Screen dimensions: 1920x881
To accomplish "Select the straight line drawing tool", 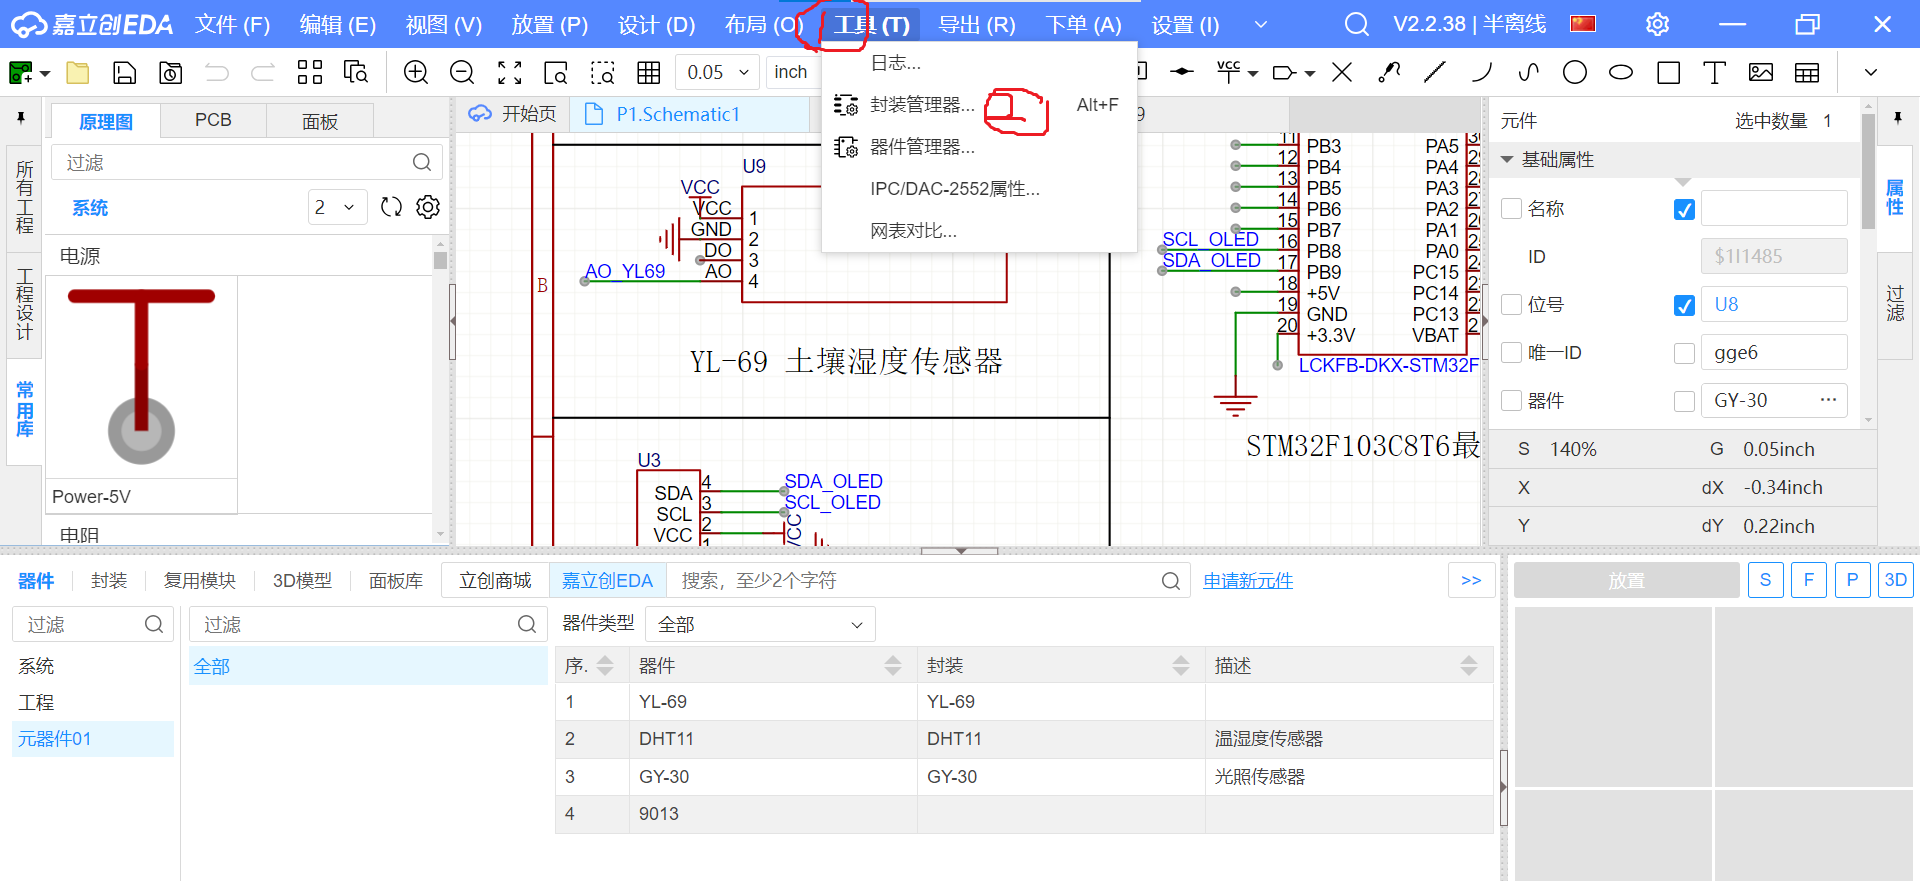I will click(x=1435, y=72).
